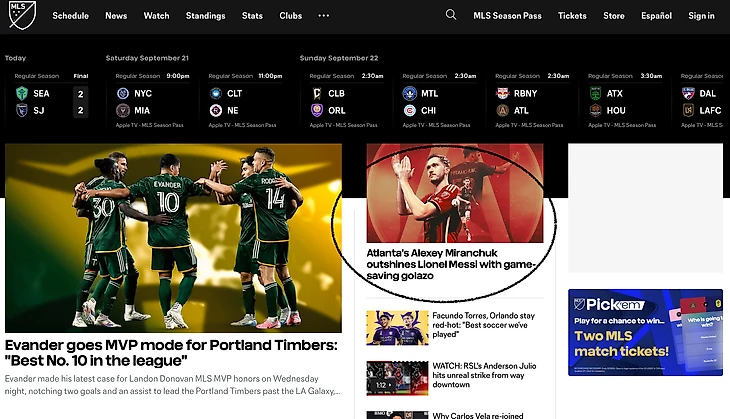Viewport: 730px width, 419px height.
Task: Select the RBNY team name
Action: click(526, 93)
